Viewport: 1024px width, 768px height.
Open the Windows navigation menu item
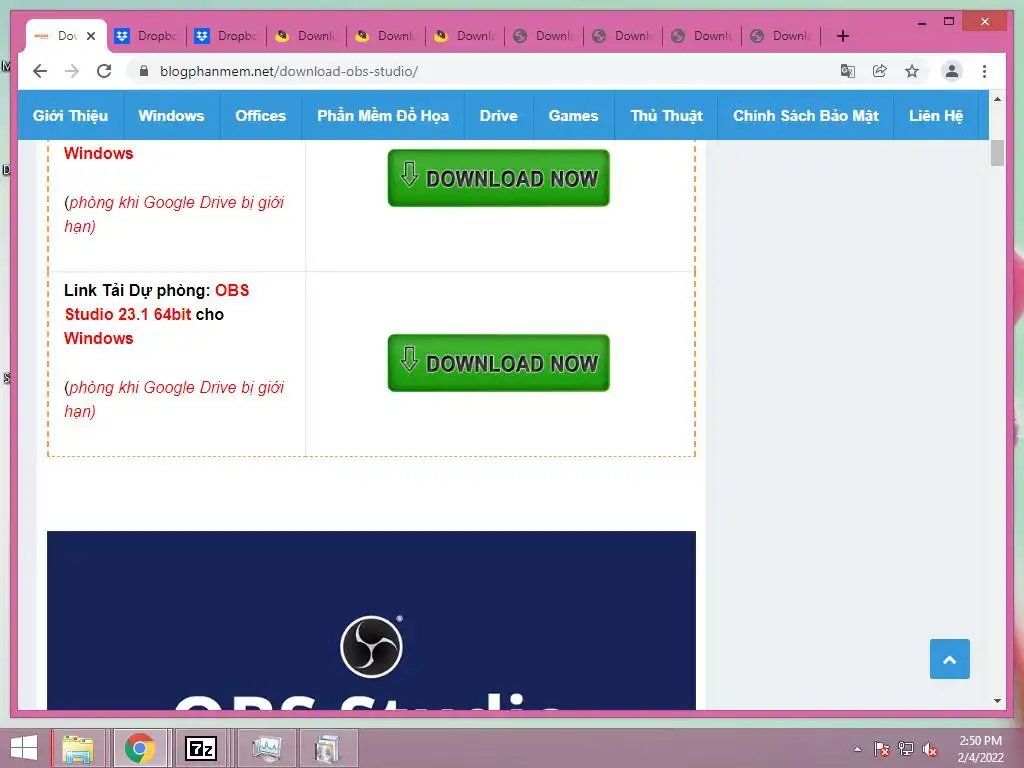pos(171,116)
